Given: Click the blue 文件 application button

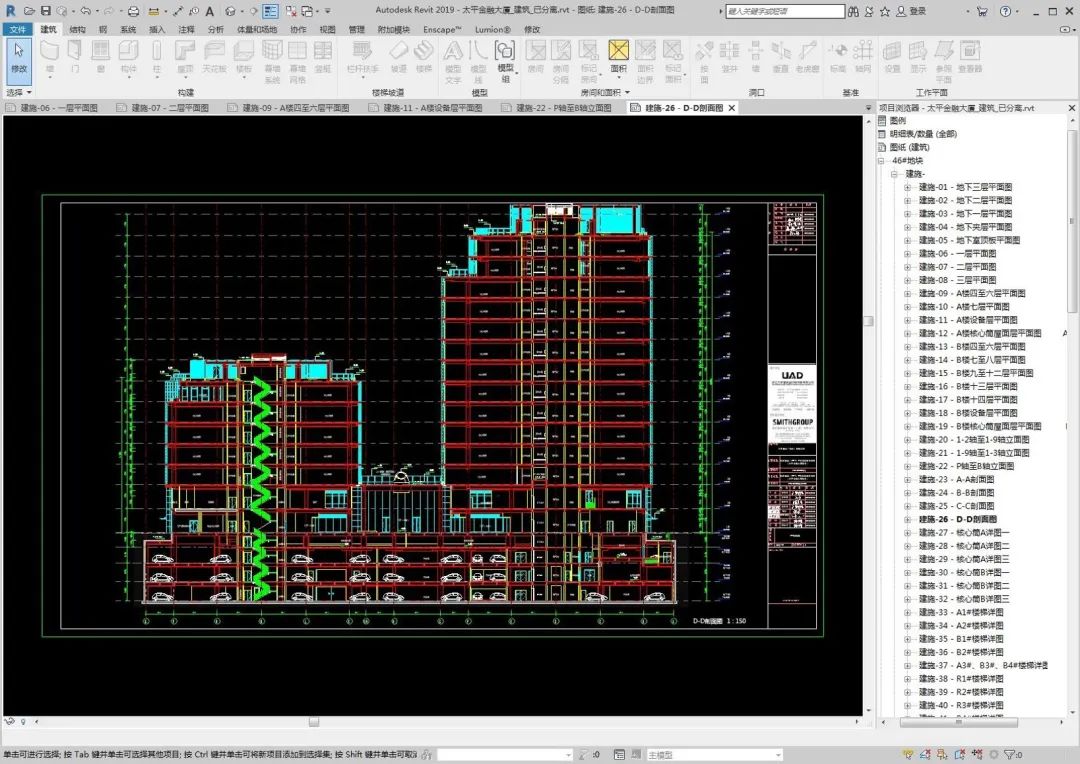Looking at the screenshot, I should tap(16, 29).
